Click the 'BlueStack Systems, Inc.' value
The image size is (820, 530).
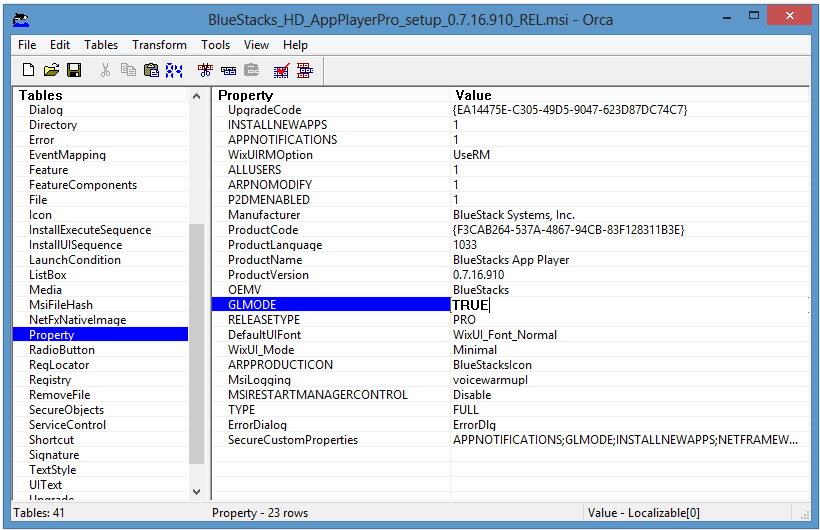pyautogui.click(x=514, y=215)
